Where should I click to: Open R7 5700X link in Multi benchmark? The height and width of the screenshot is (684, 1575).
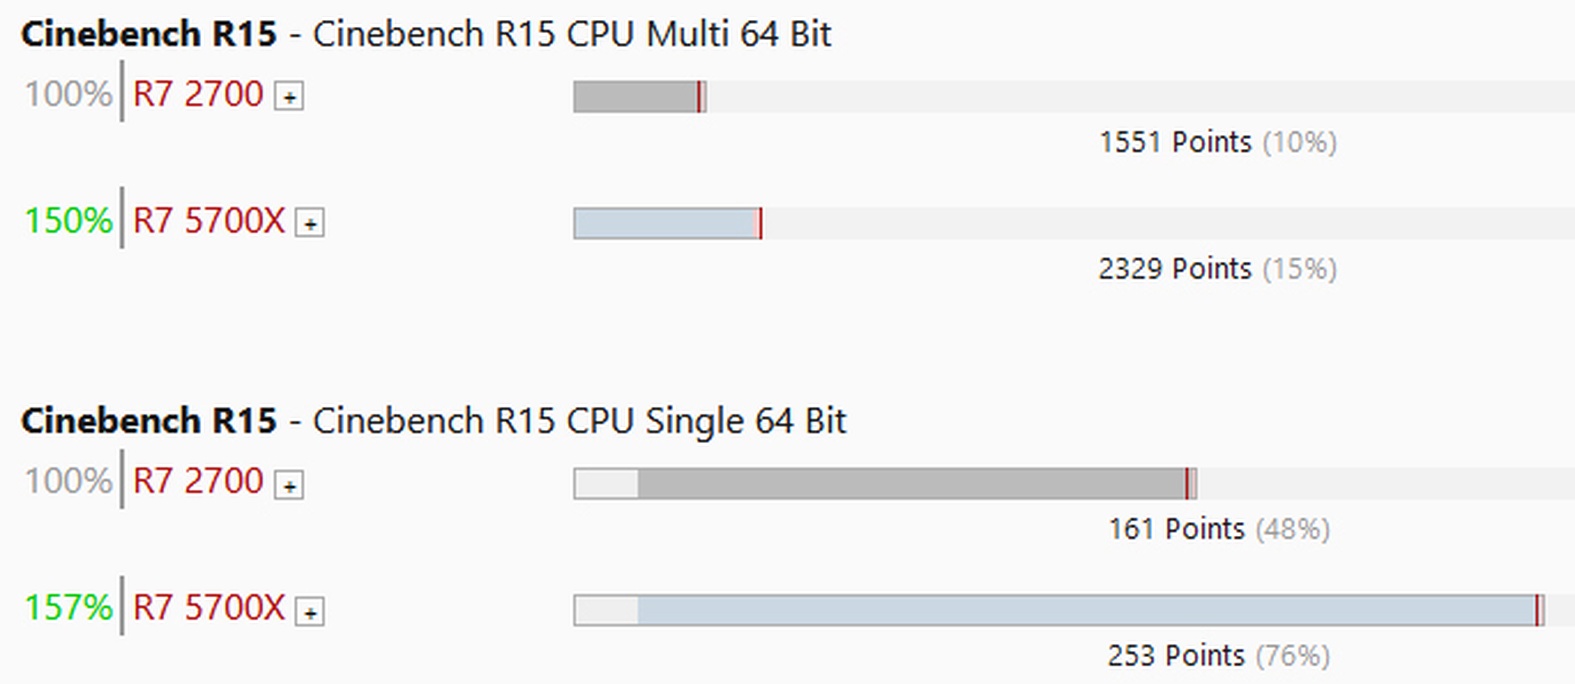[x=208, y=221]
